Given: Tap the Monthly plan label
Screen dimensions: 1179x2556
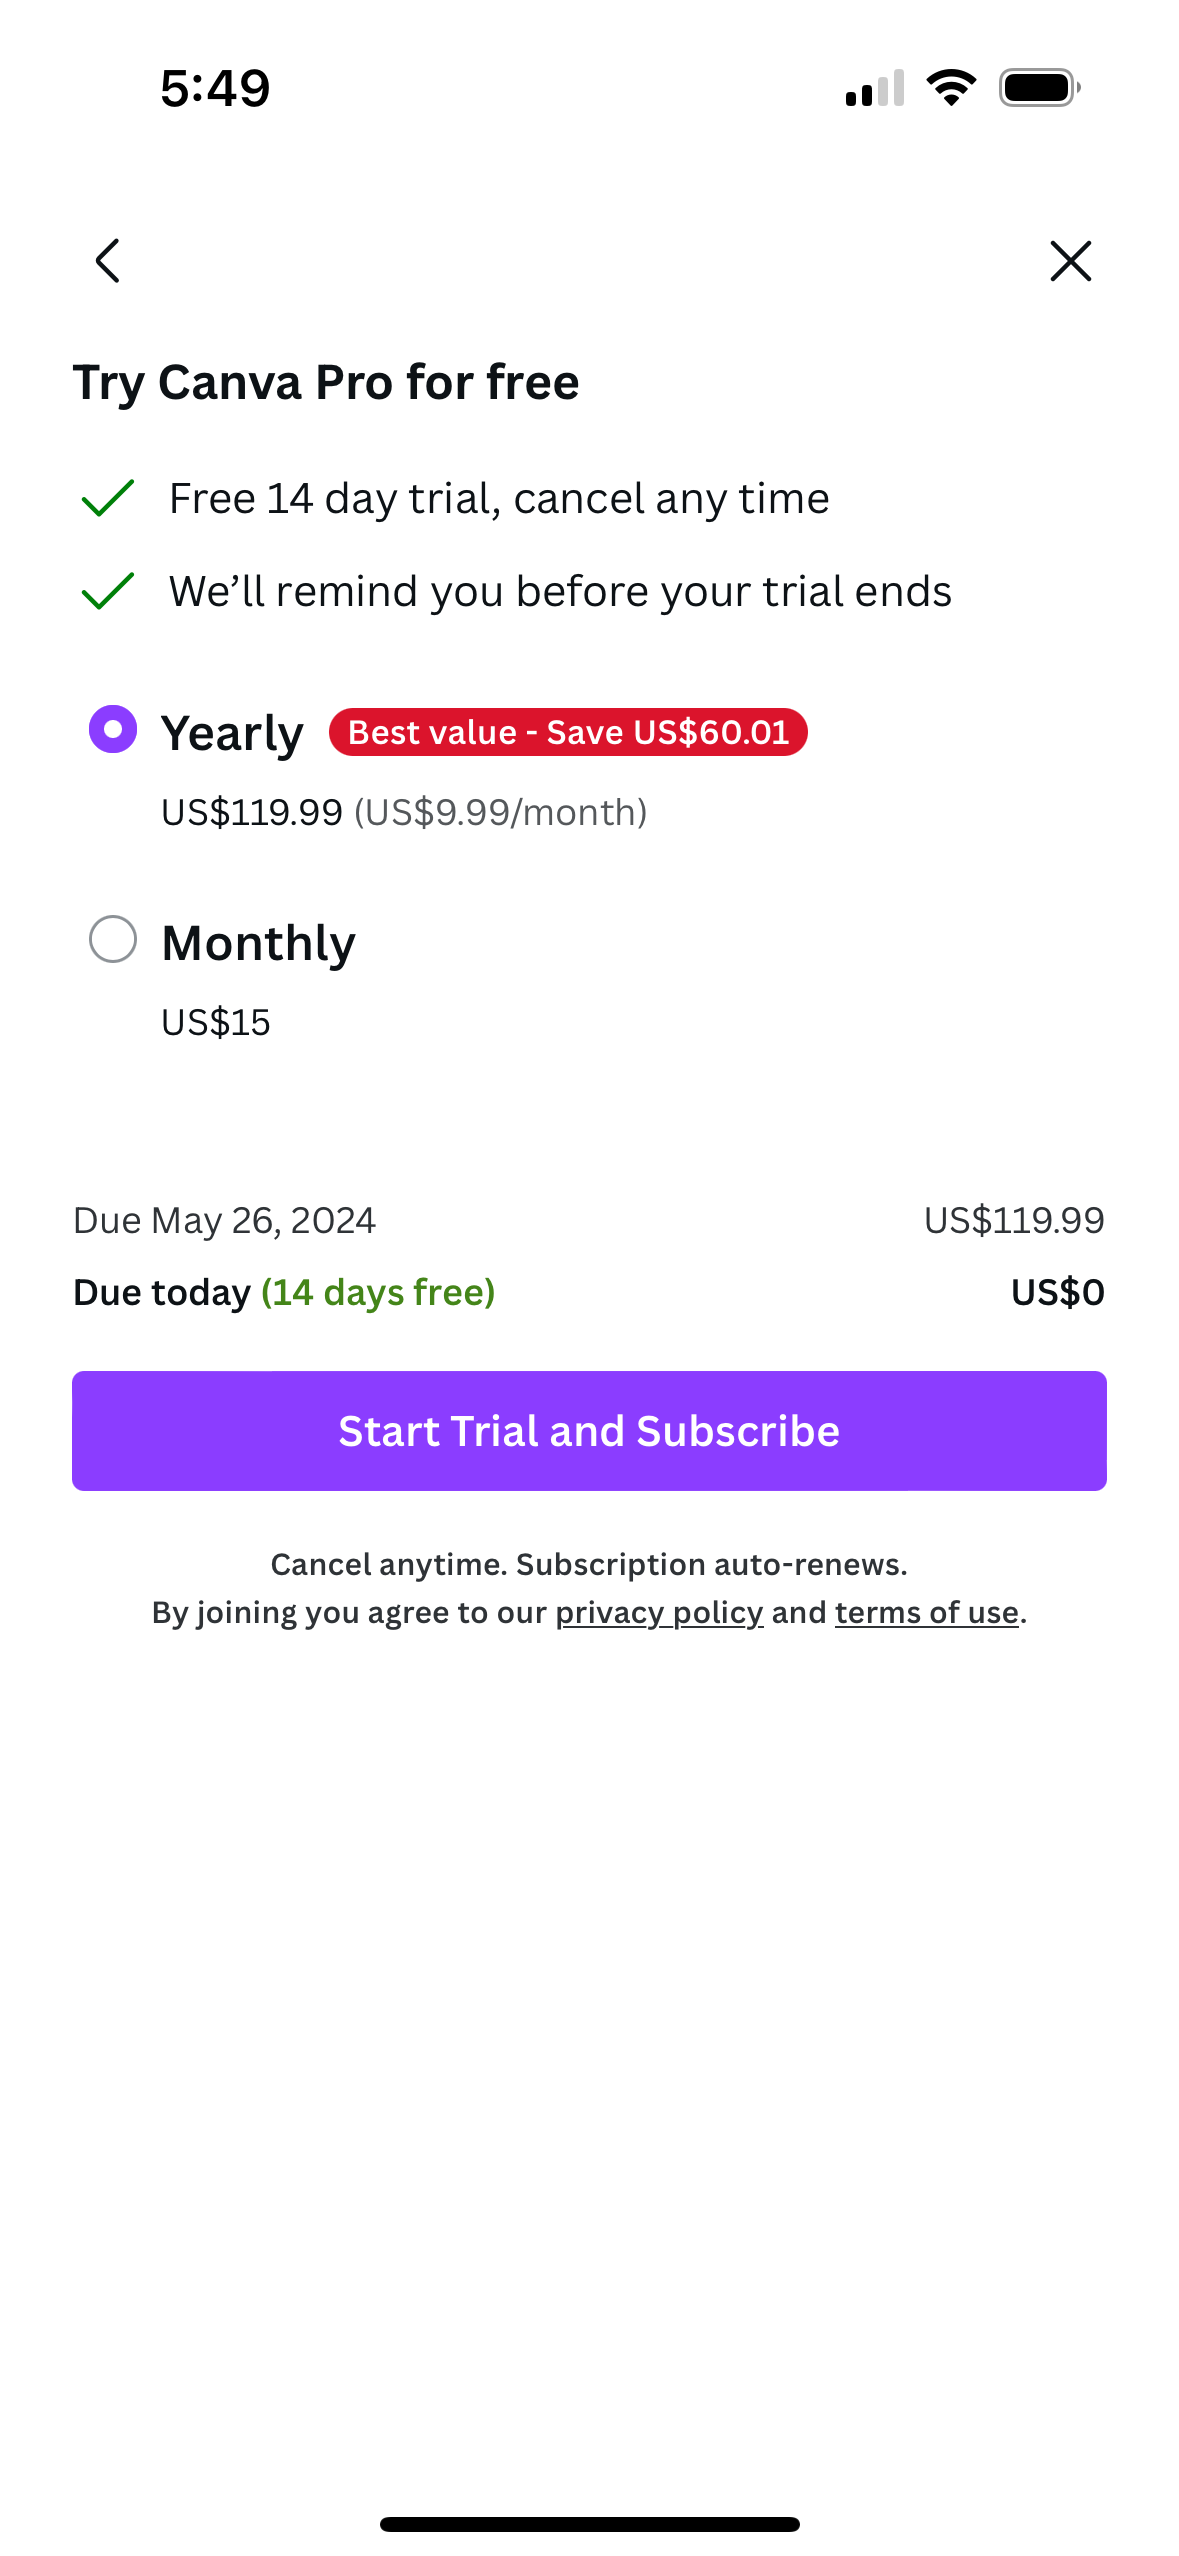Looking at the screenshot, I should (259, 943).
